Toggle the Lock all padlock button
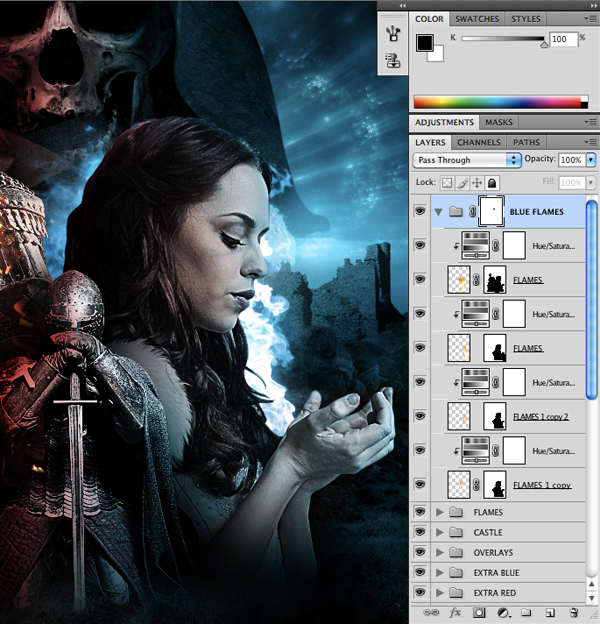The height and width of the screenshot is (624, 600). click(x=492, y=183)
